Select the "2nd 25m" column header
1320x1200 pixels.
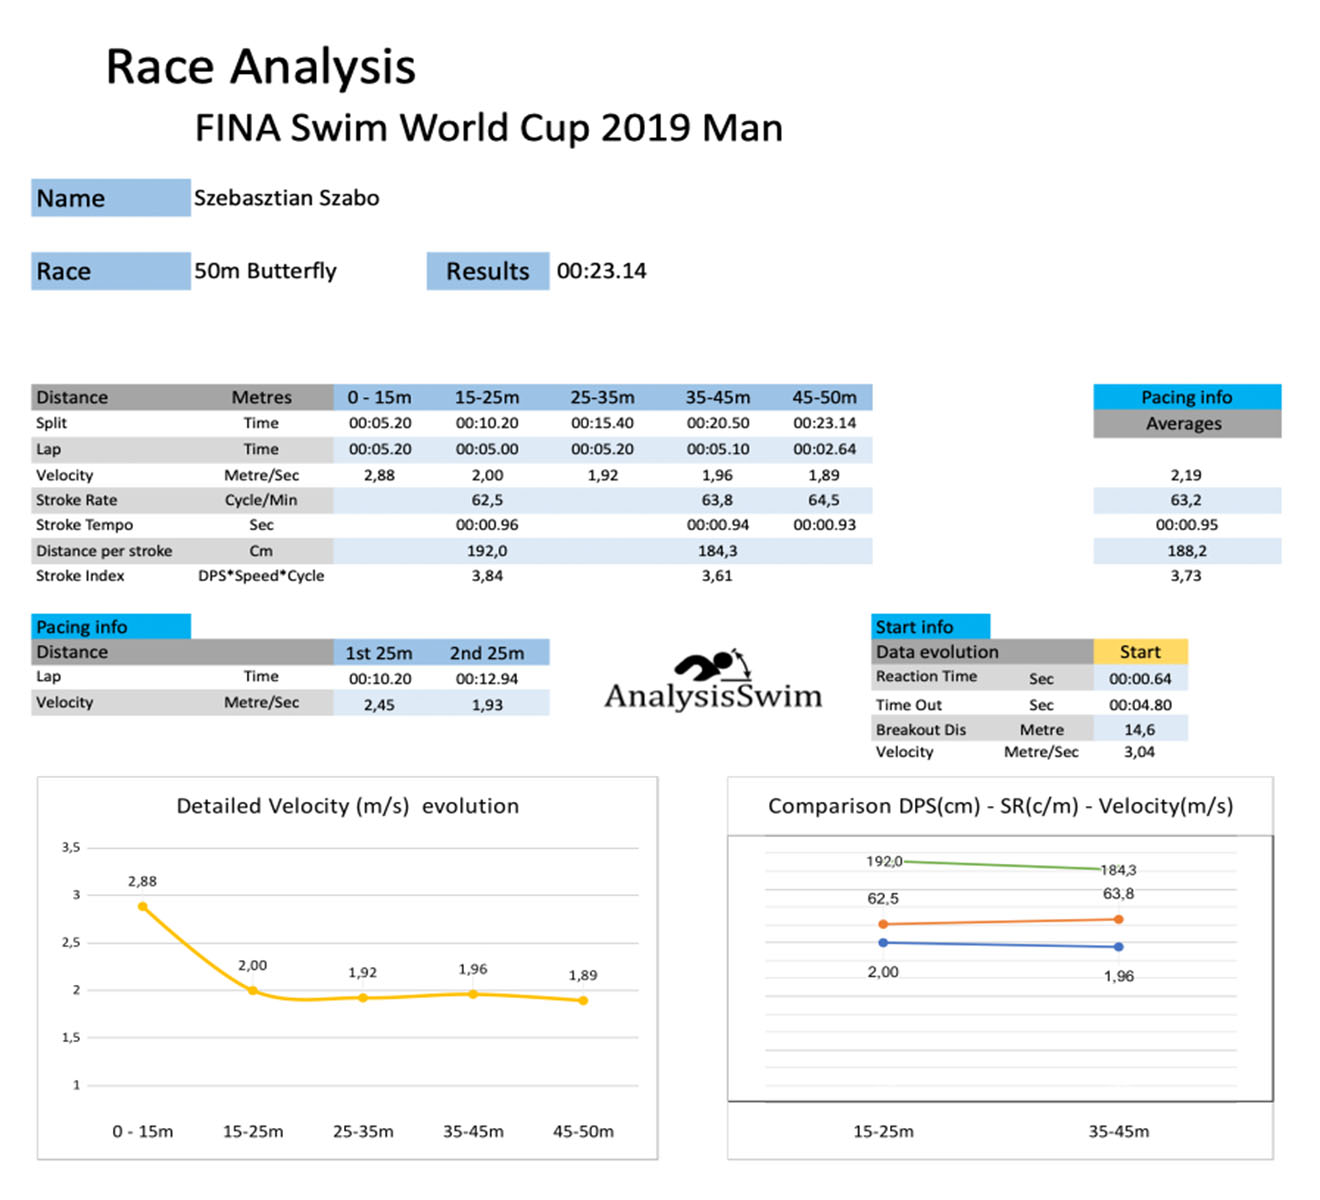487,653
